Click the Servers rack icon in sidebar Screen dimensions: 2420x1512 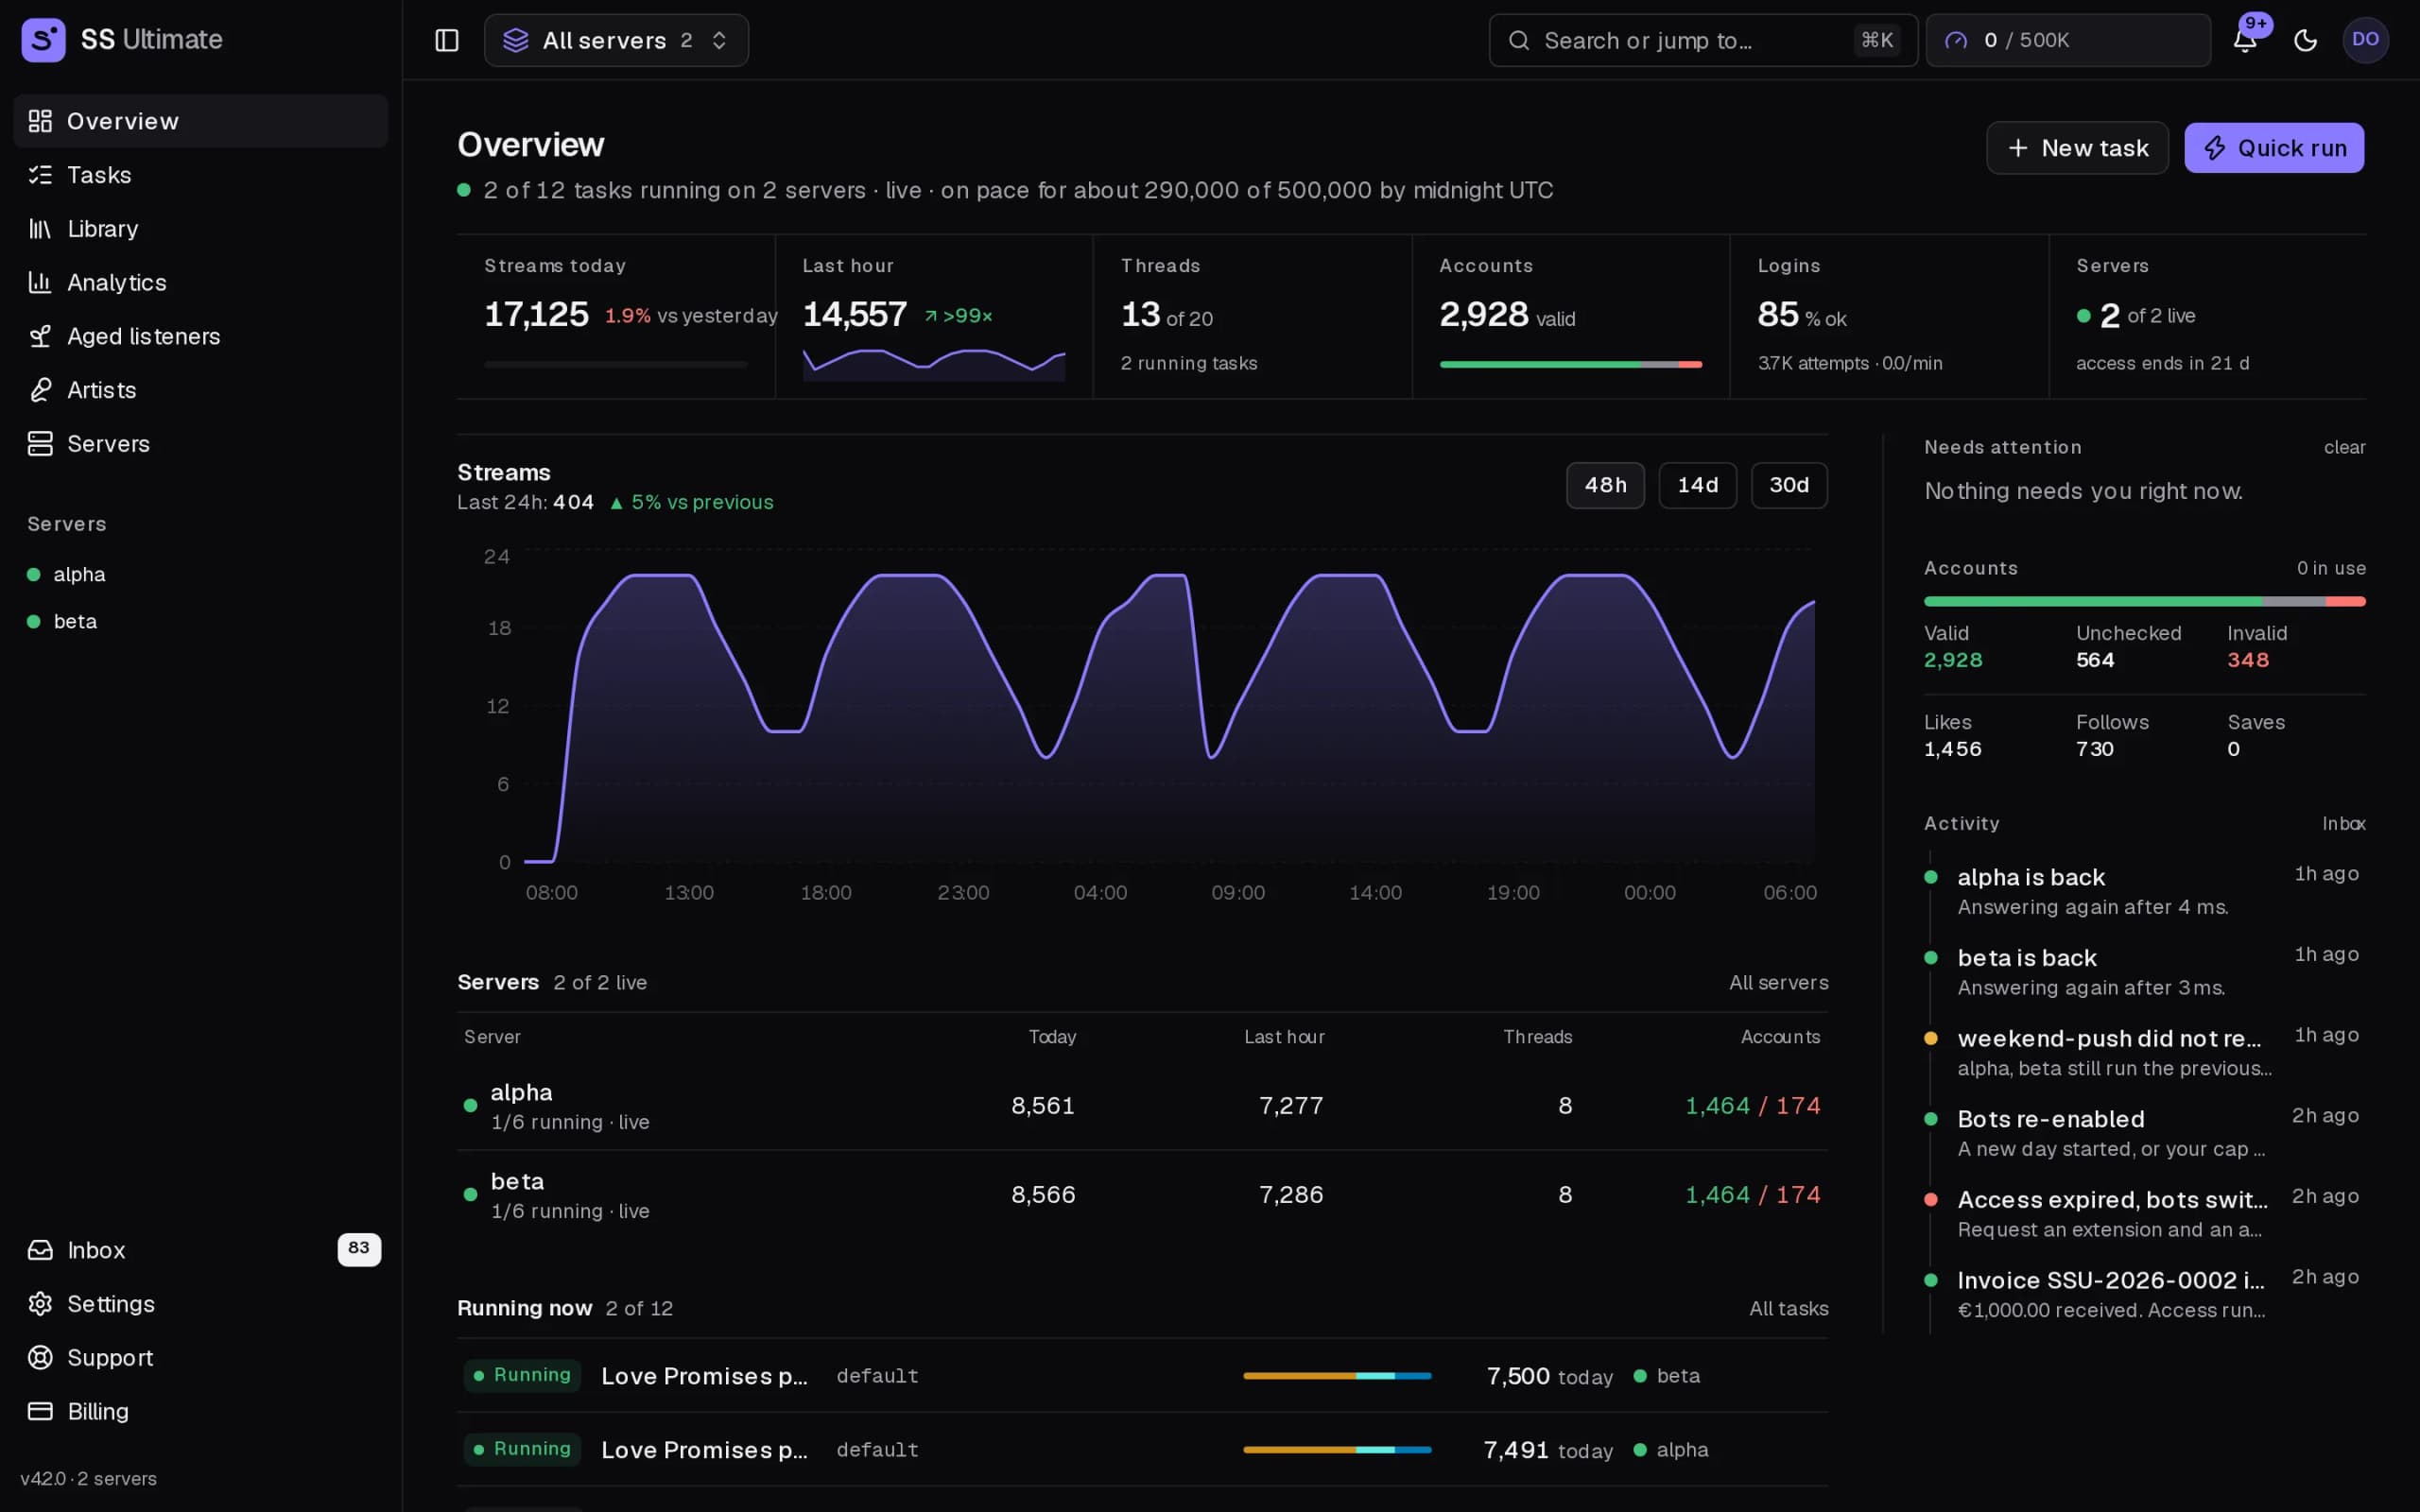40,444
